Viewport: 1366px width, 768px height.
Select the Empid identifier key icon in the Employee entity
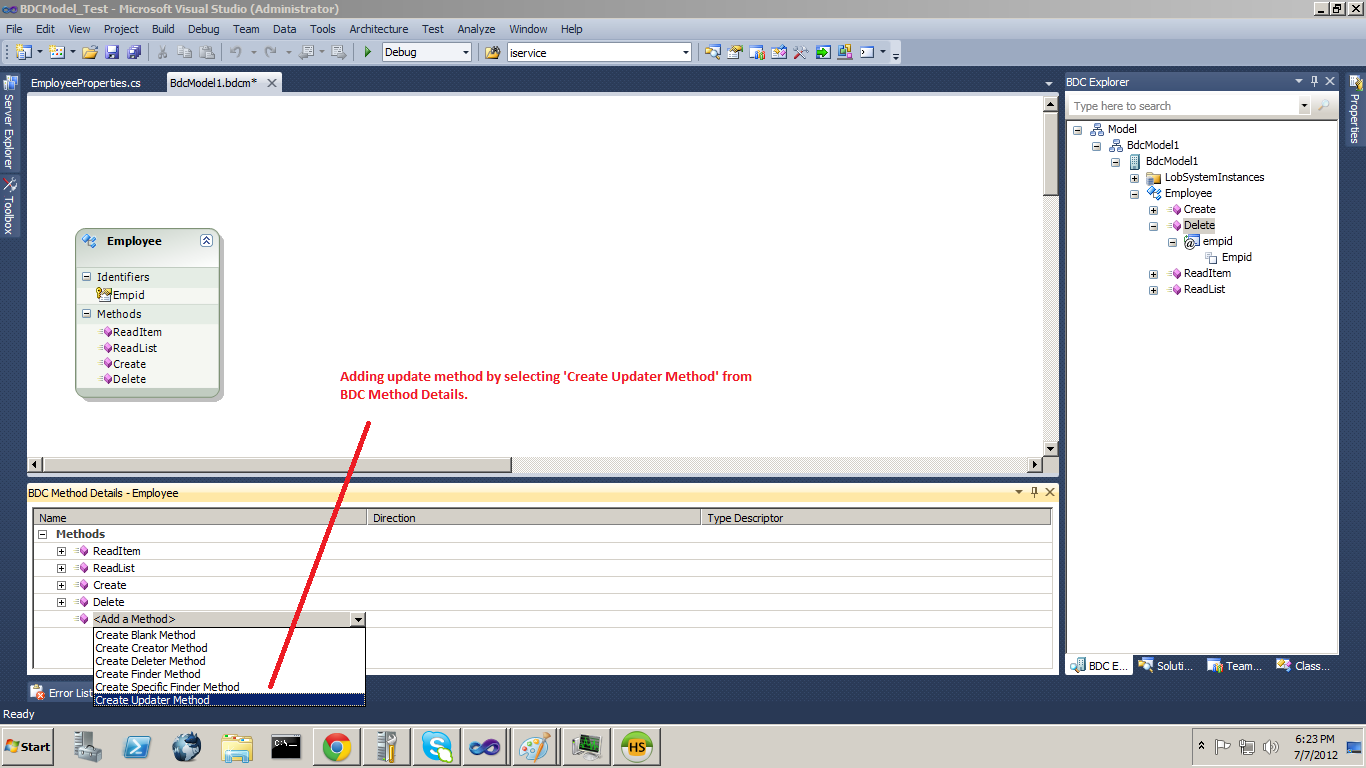click(x=104, y=295)
